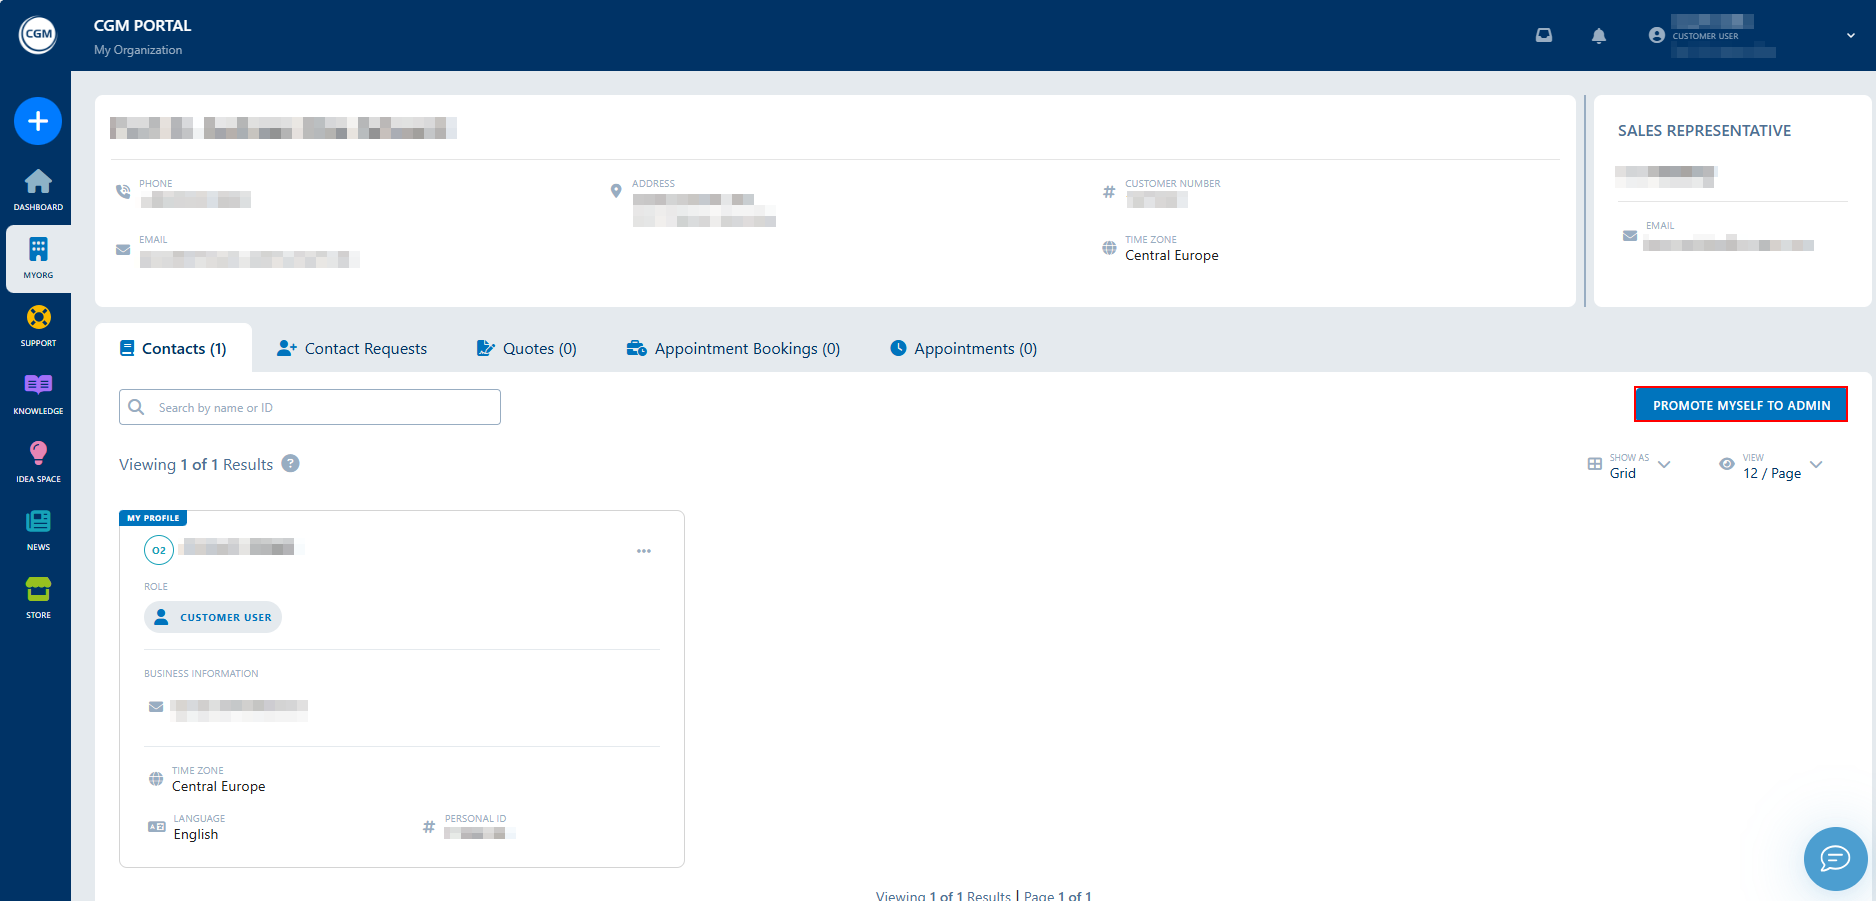Open the News section

[x=37, y=528]
